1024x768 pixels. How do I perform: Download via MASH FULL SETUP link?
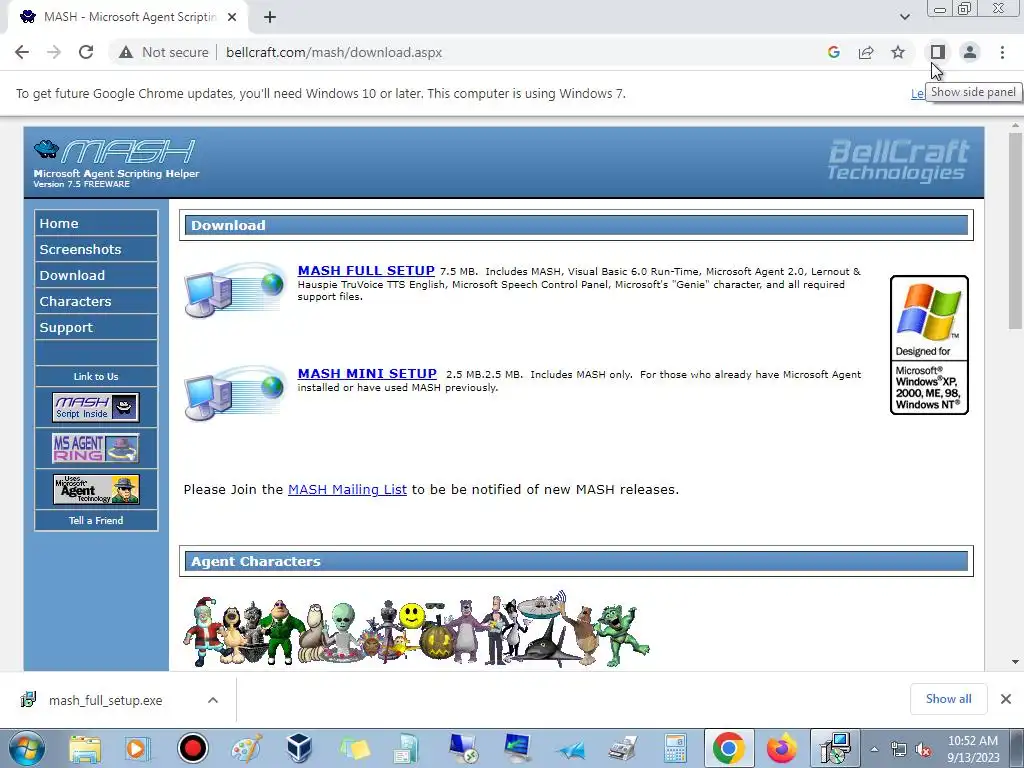tap(366, 270)
